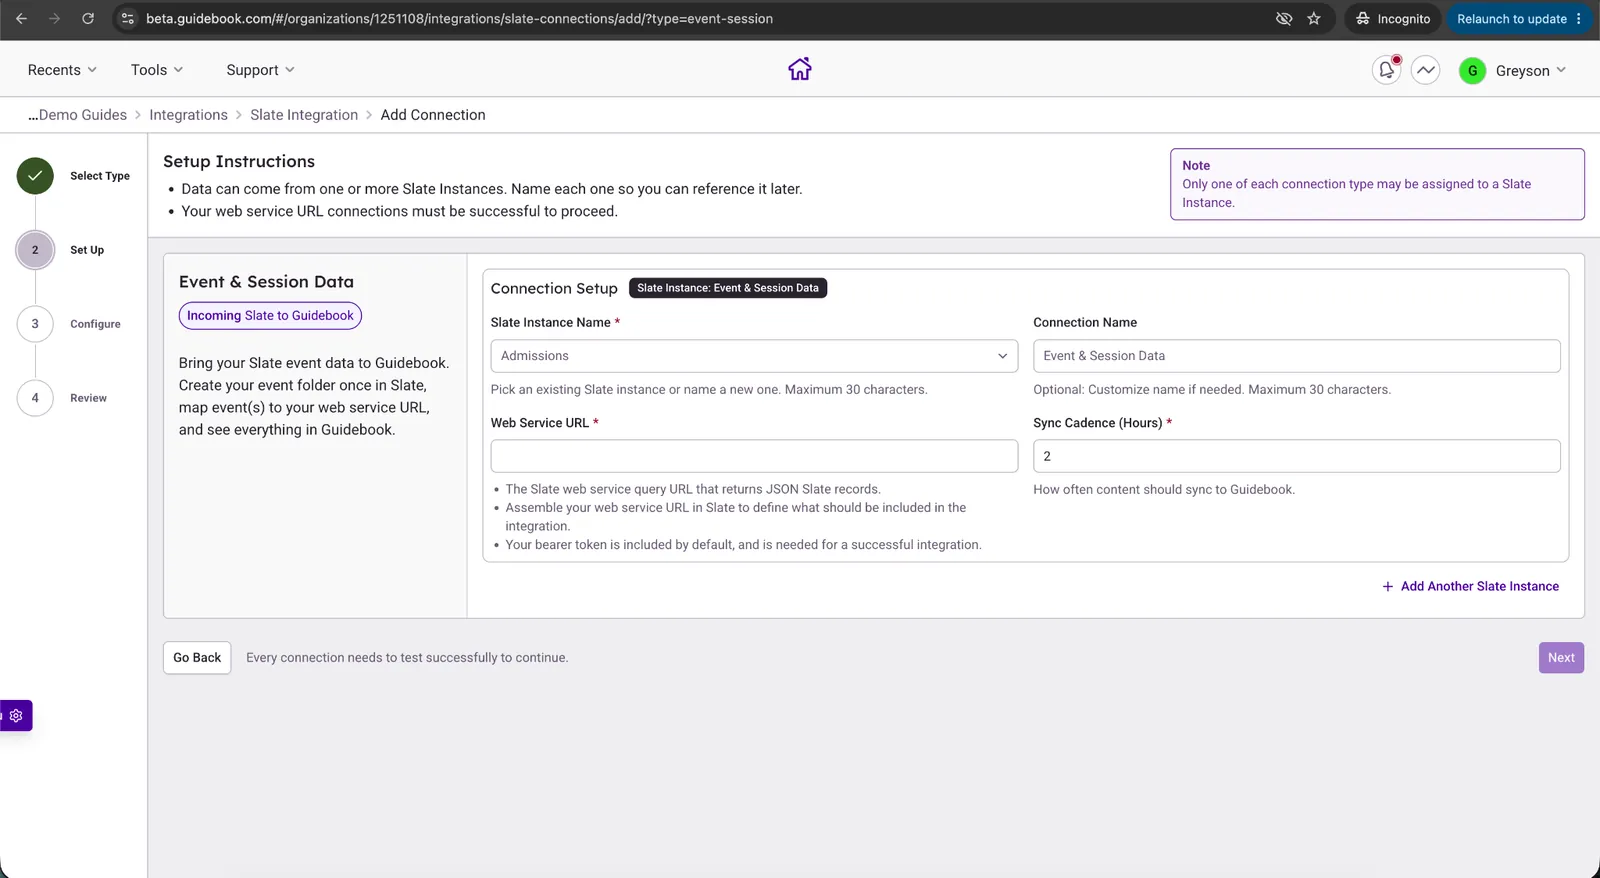Reload the page

pyautogui.click(x=88, y=19)
